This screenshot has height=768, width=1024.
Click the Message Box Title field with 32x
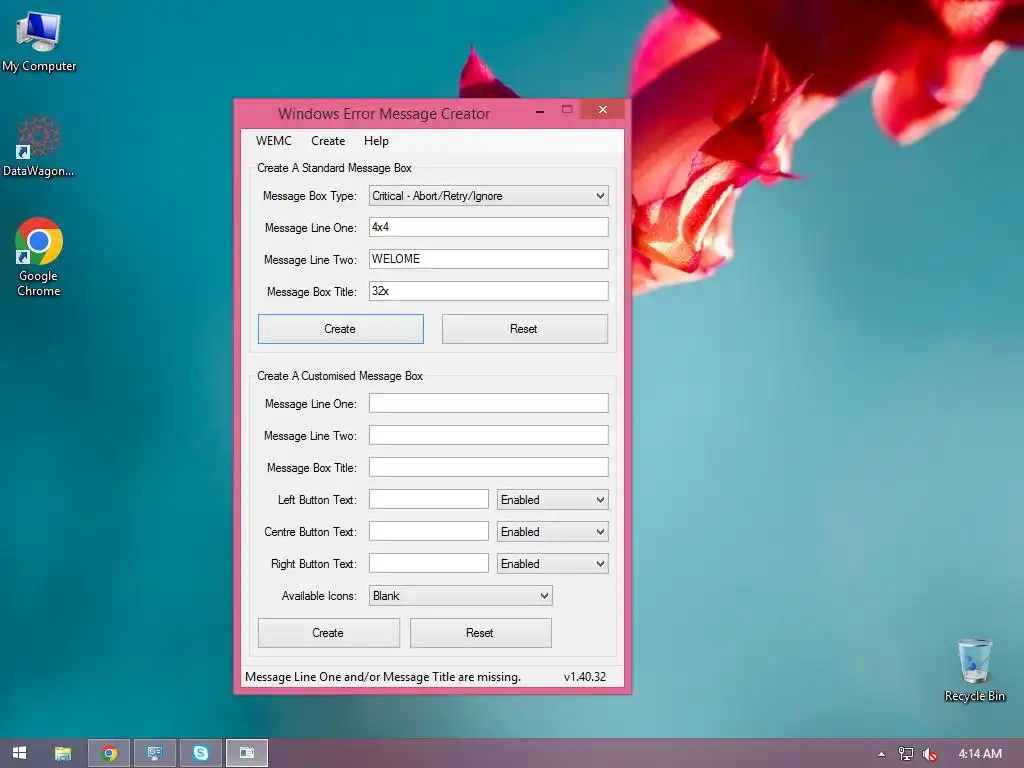[488, 291]
